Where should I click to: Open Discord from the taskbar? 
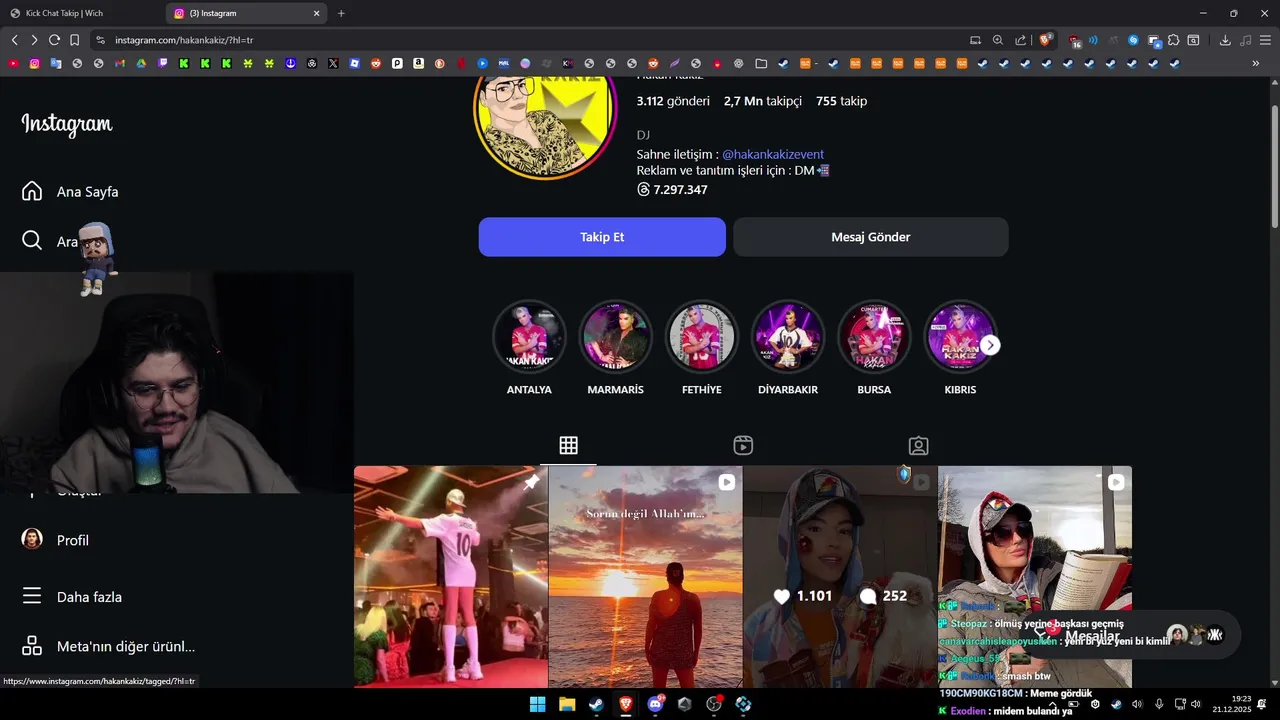[x=655, y=704]
